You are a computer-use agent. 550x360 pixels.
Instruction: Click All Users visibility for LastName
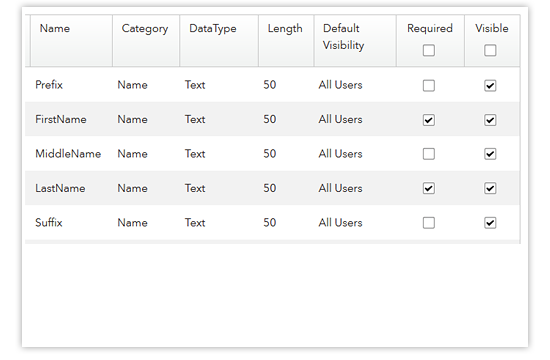tap(340, 188)
